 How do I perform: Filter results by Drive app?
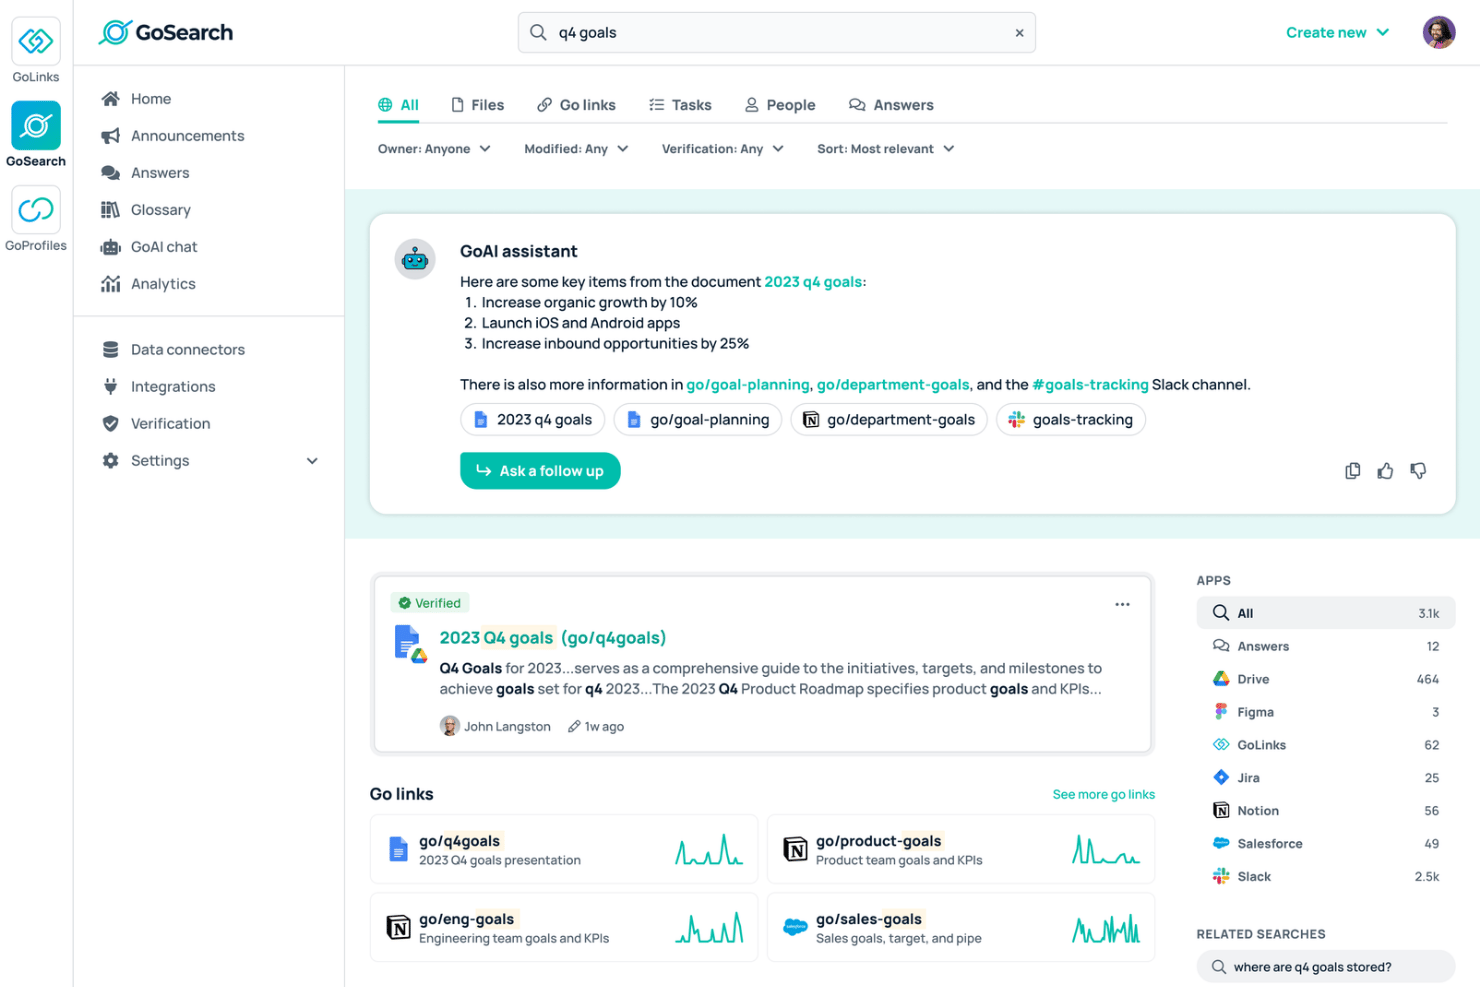coord(1326,679)
